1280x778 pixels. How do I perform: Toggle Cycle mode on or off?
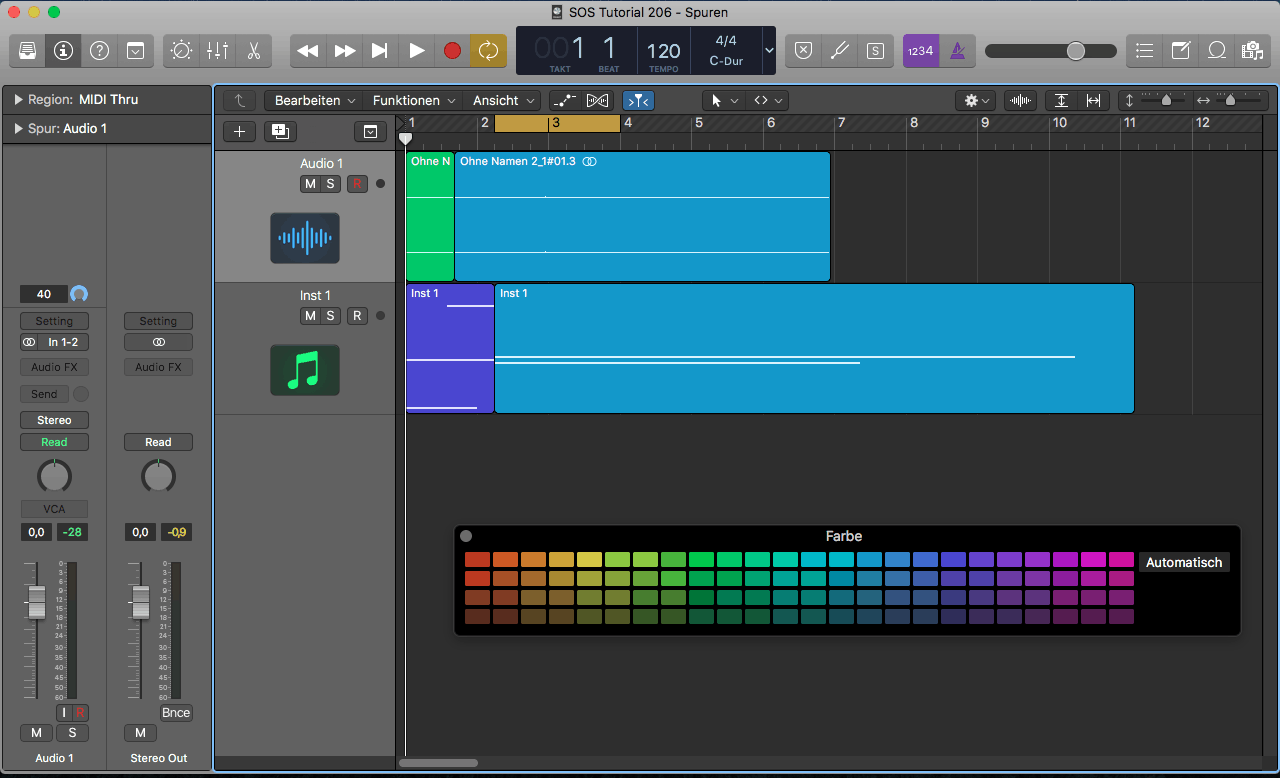click(x=488, y=50)
